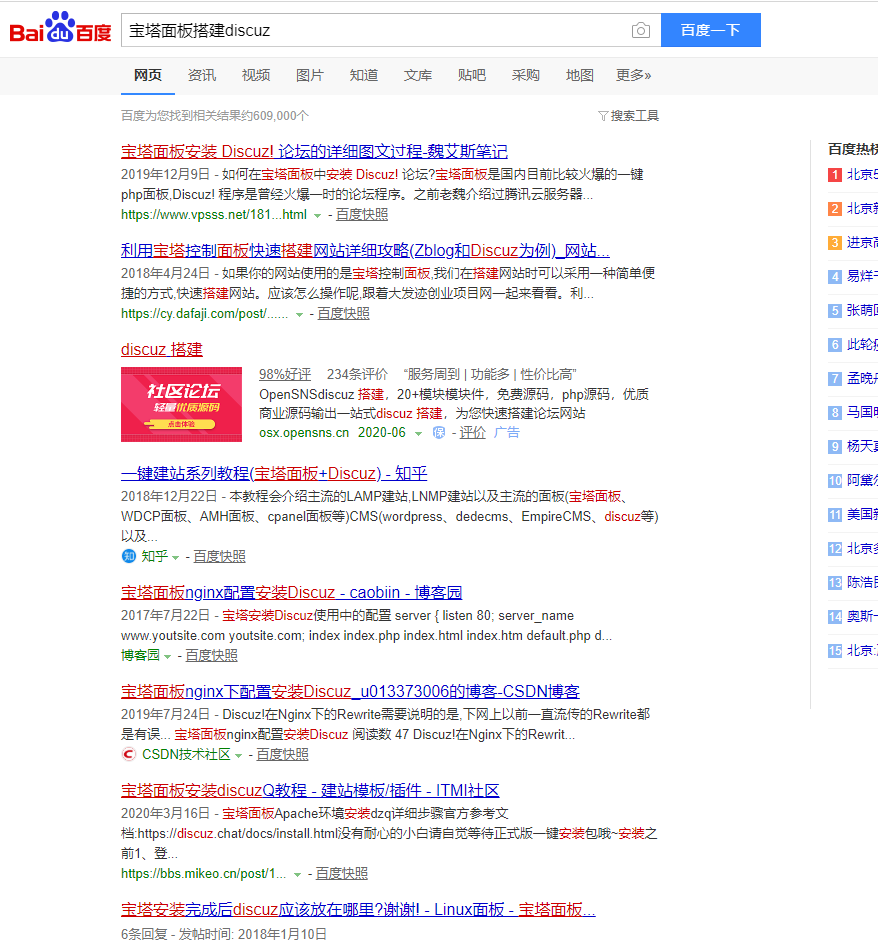Open 百度快照 for CSDN result
878x942 pixels.
coord(282,754)
